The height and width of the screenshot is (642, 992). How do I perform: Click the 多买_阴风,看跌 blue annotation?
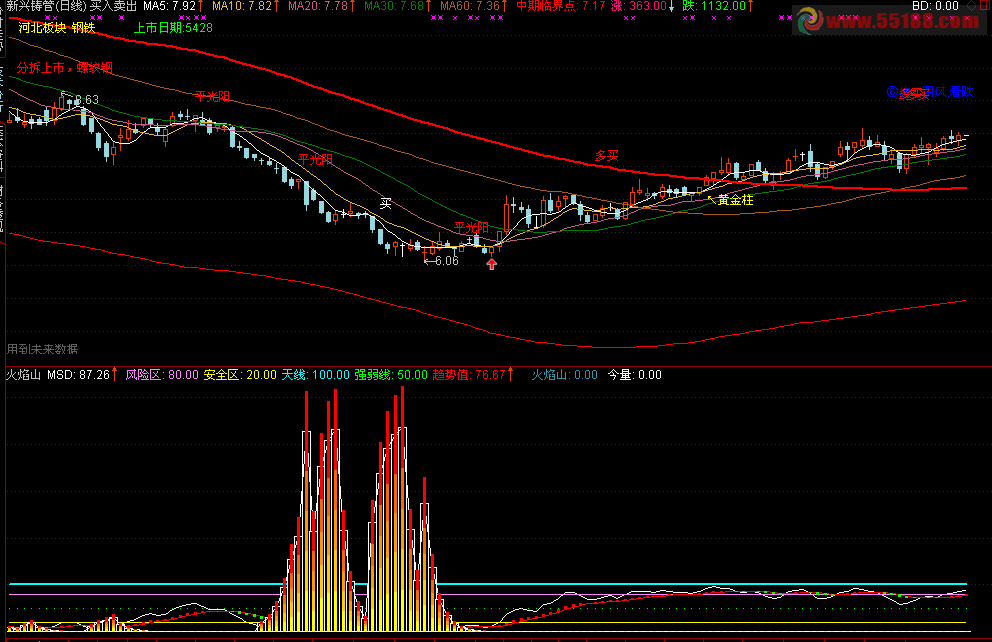930,92
